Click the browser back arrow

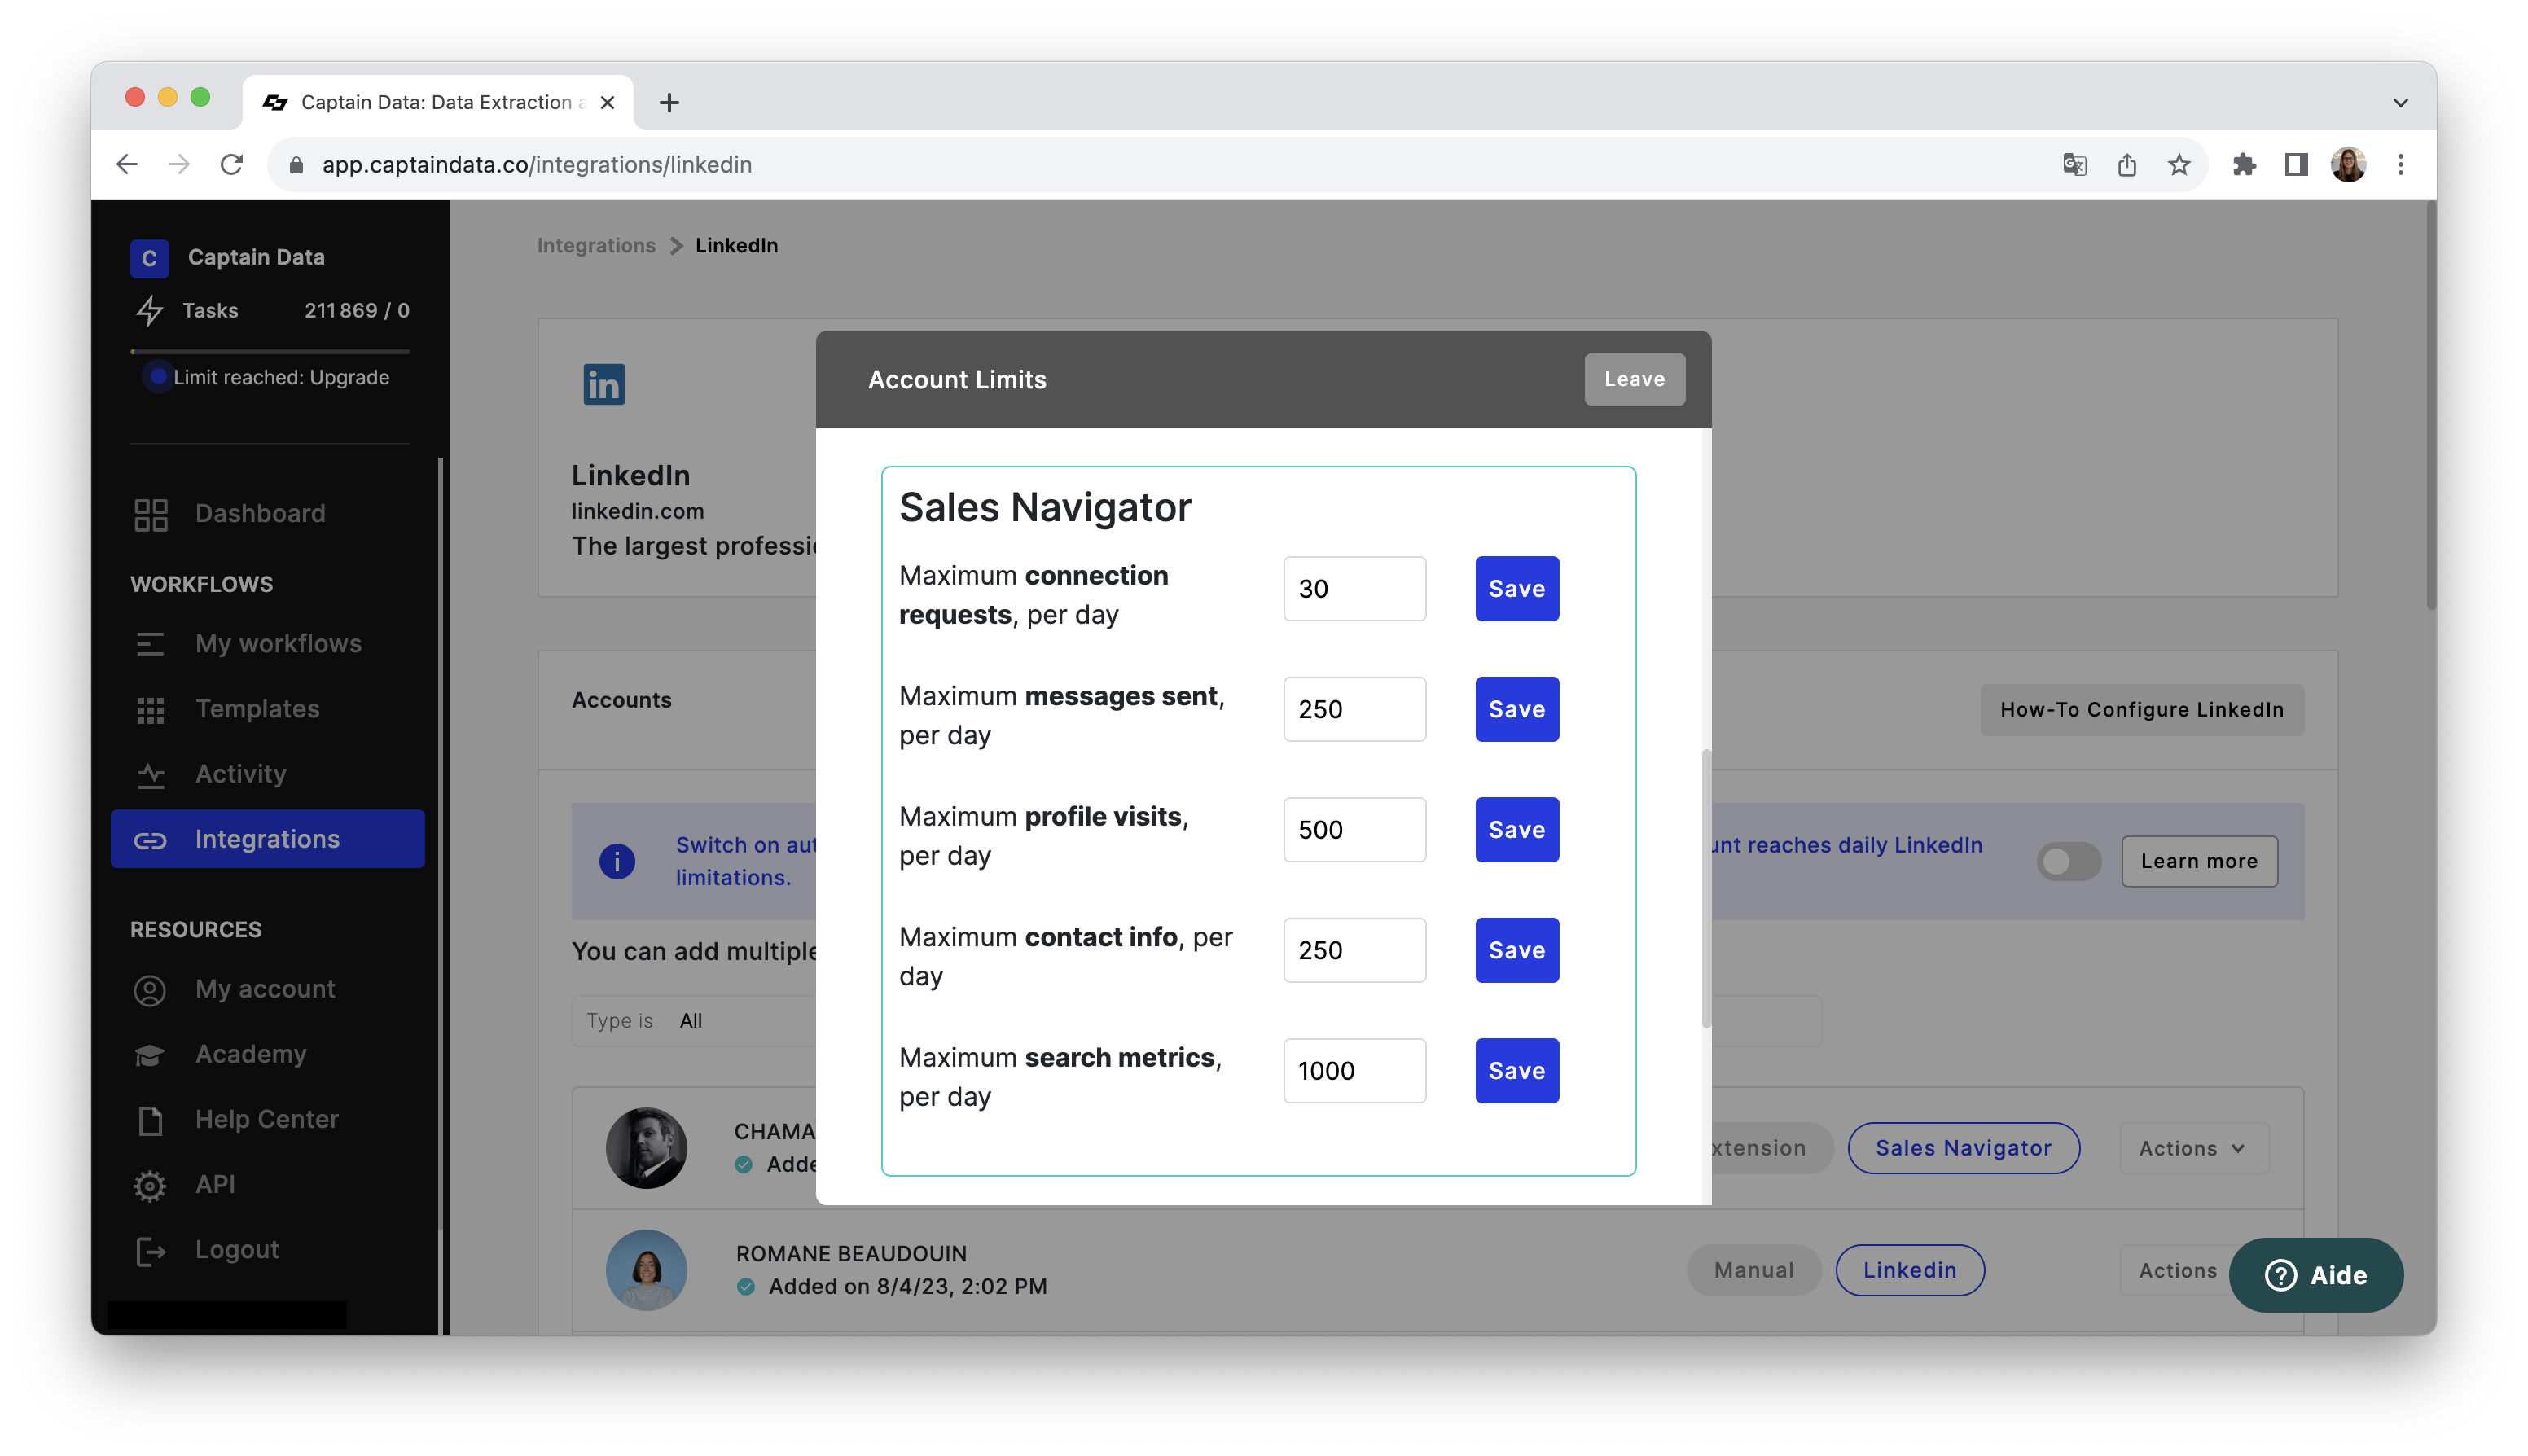coord(127,164)
